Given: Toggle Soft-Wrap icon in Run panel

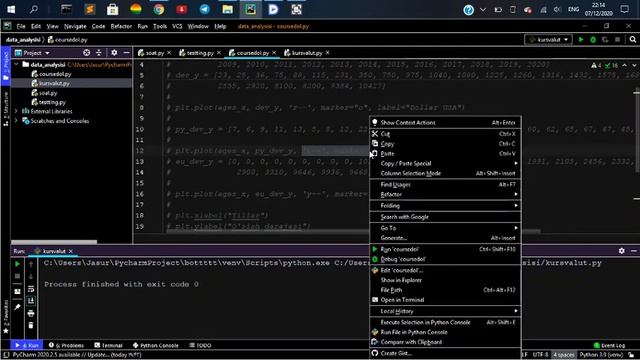Looking at the screenshot, I should pos(31,289).
